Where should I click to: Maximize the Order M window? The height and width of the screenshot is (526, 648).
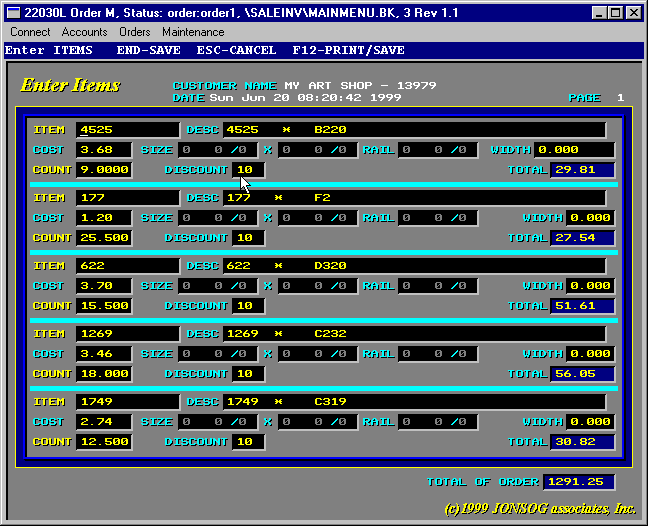pyautogui.click(x=615, y=13)
